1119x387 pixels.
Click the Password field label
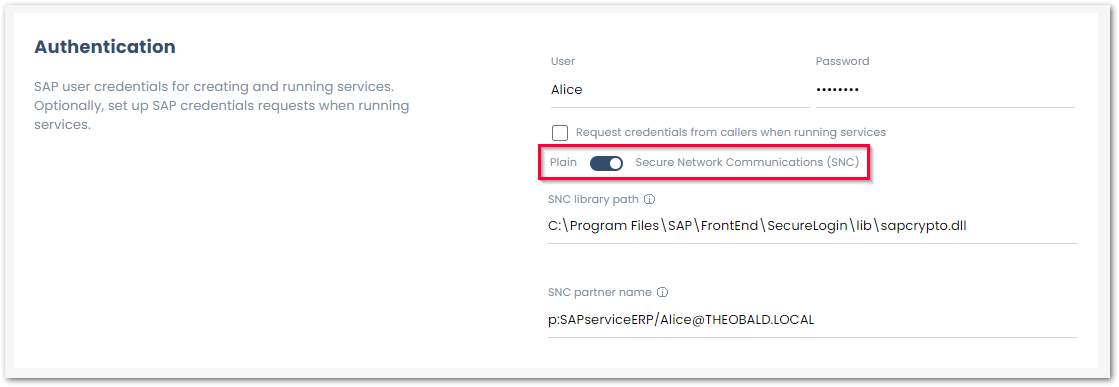tap(842, 61)
